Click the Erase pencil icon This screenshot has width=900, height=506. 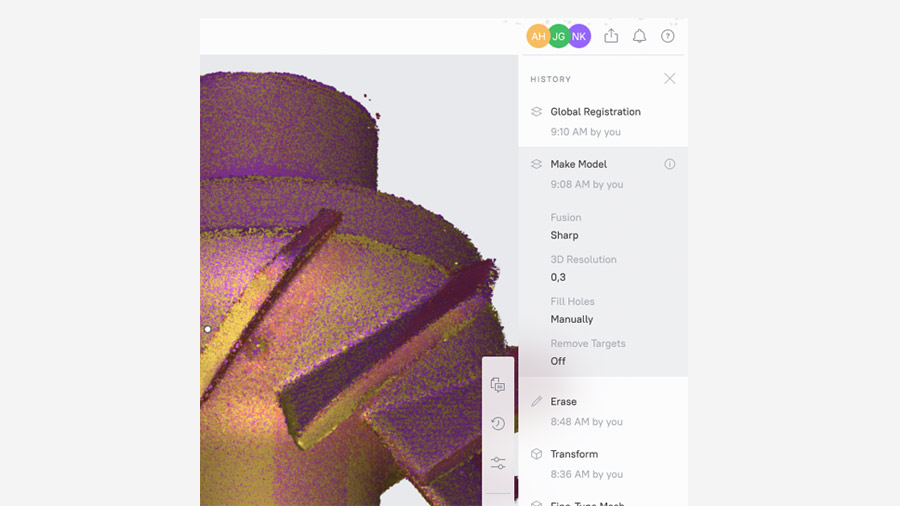pos(537,402)
